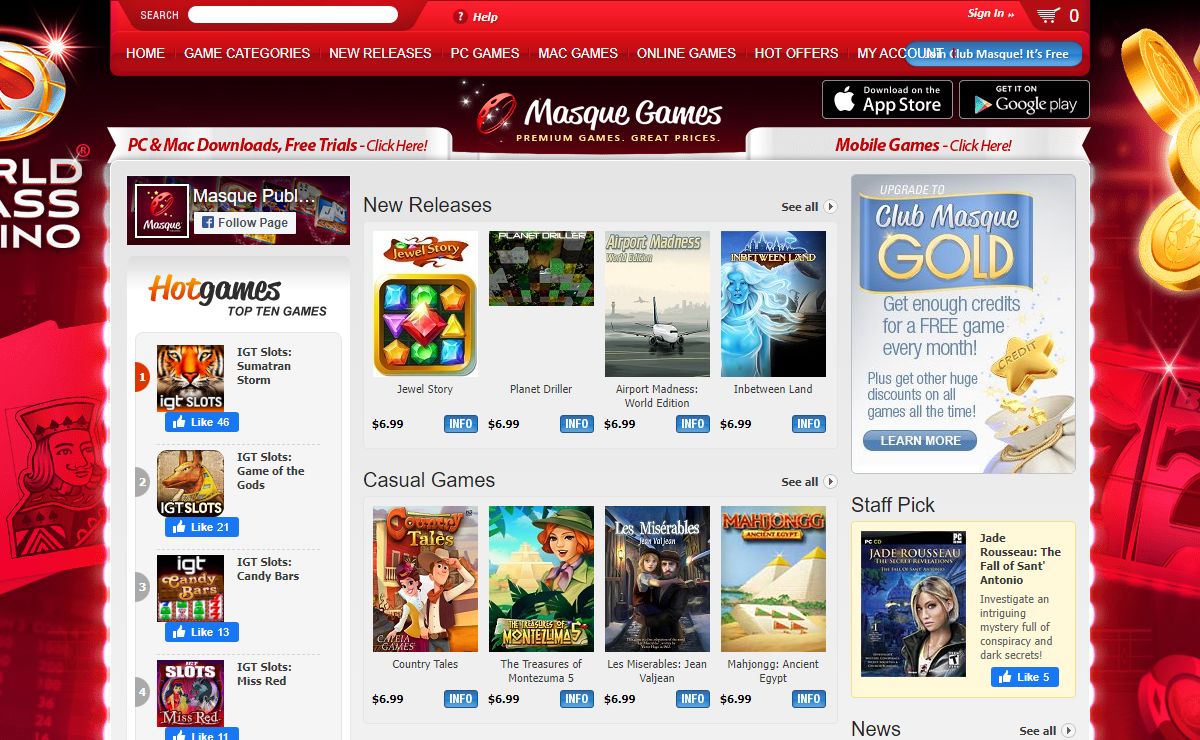
Task: Click the Jade Rousseau: The Fall of Sant' Antonio title
Action: [x=1020, y=559]
